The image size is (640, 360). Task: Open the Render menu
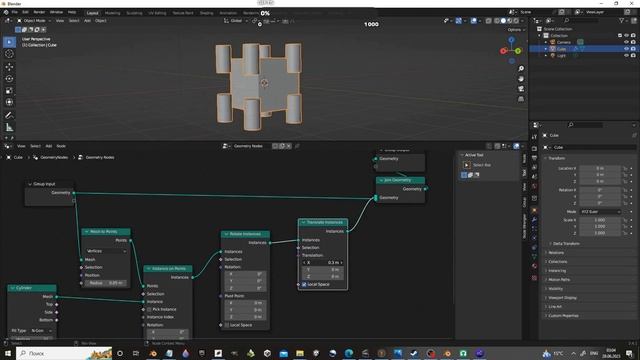pos(39,12)
